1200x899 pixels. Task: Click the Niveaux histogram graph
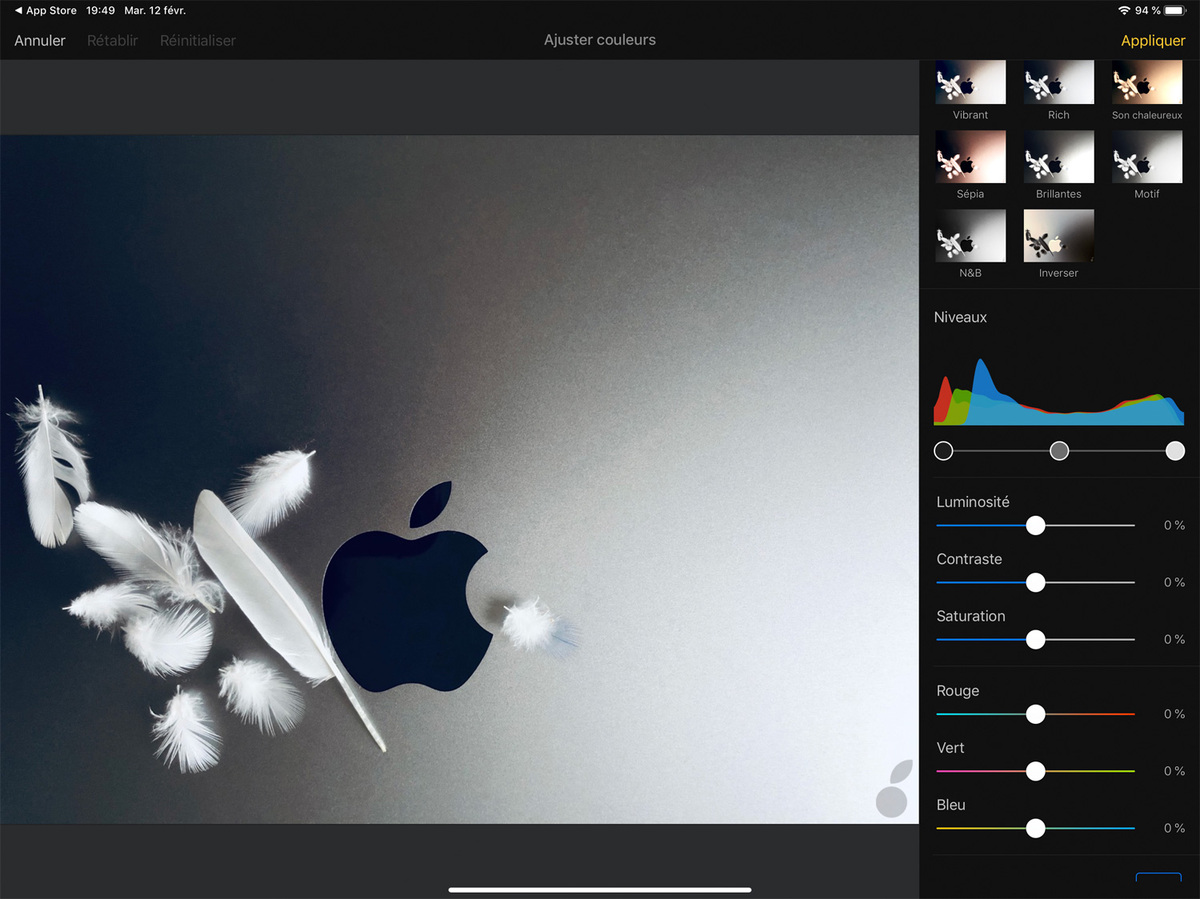tap(1059, 391)
